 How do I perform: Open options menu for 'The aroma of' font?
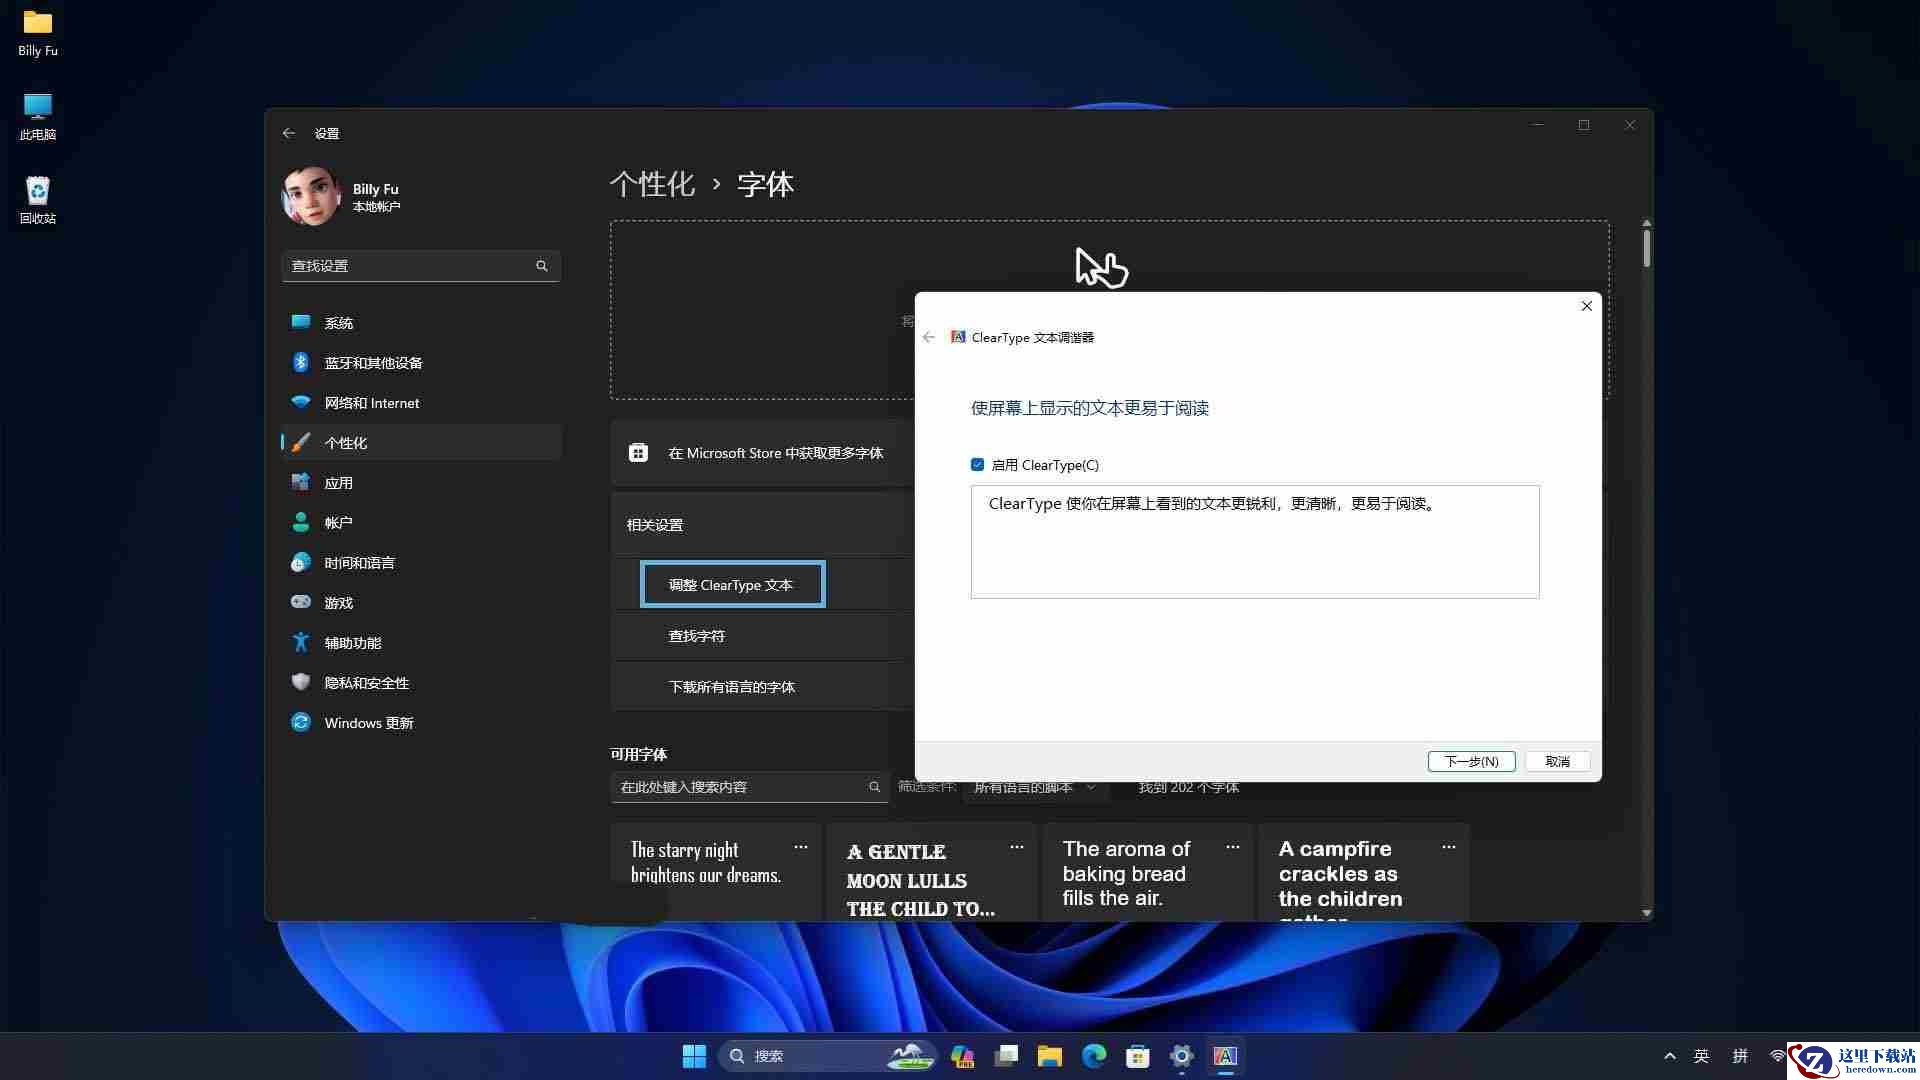pos(1233,847)
